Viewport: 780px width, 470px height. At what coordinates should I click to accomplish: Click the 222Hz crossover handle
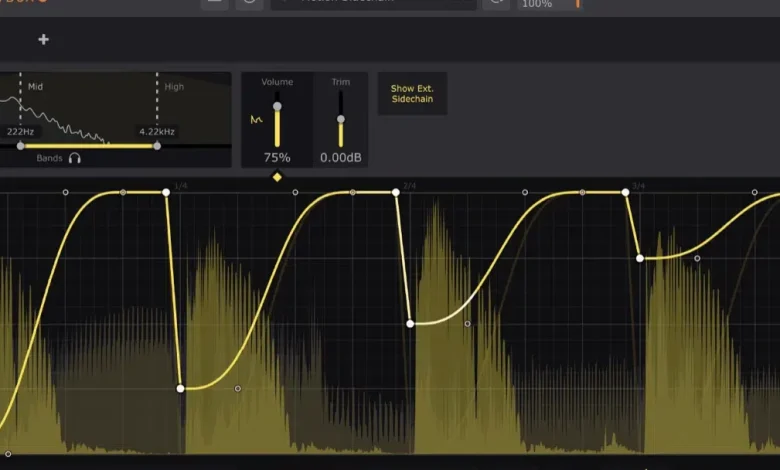tap(20, 146)
